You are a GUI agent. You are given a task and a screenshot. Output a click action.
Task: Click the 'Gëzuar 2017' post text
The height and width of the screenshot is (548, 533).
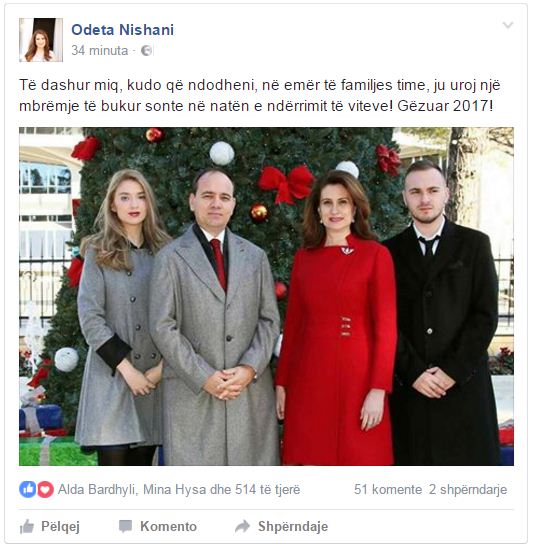click(445, 106)
